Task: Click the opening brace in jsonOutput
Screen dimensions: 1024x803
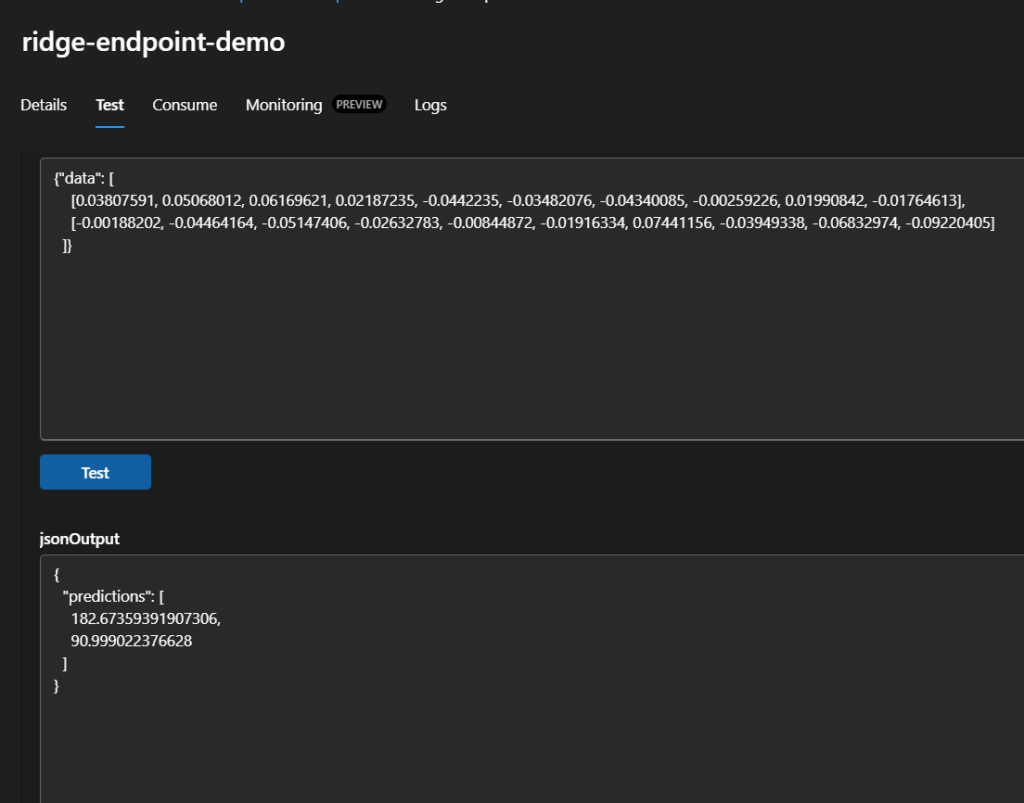Action: pyautogui.click(x=57, y=575)
